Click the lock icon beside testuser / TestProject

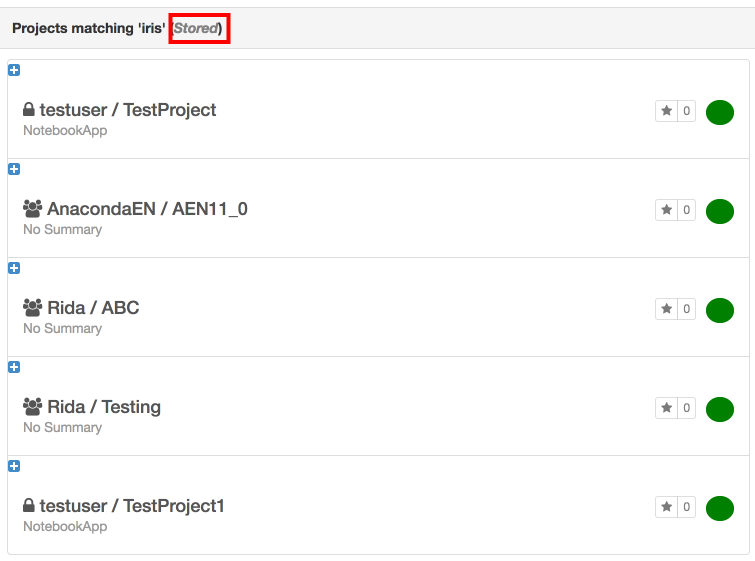click(x=29, y=109)
